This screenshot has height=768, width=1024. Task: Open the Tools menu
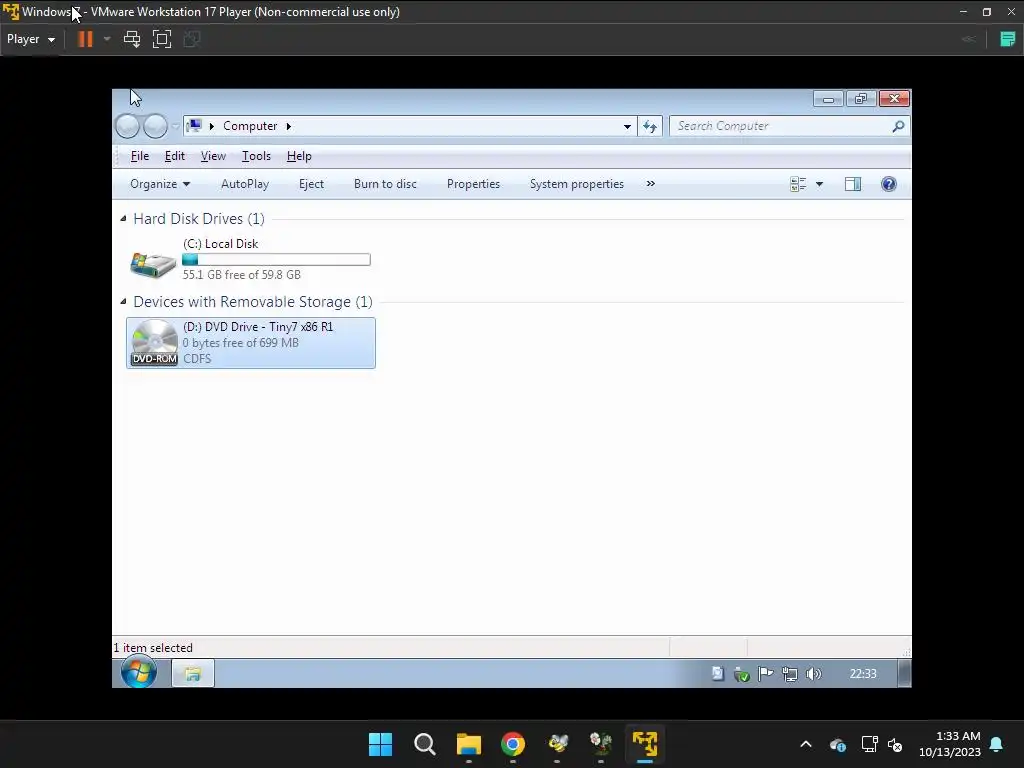pos(256,156)
